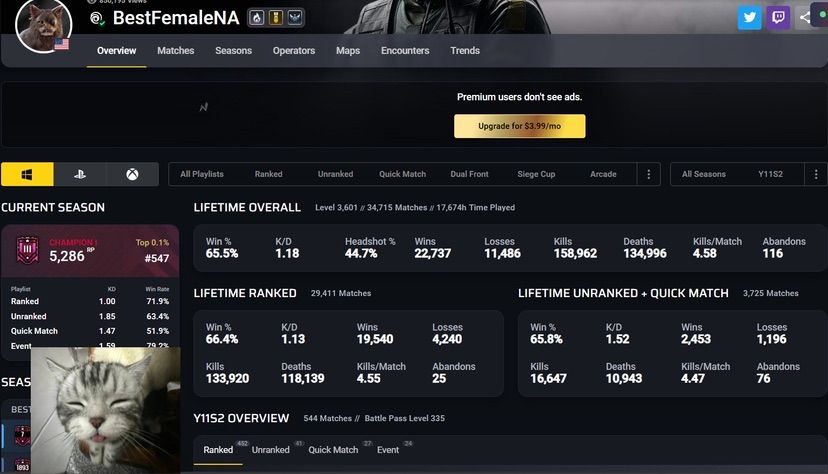Click overall Kills/Match 4.58 stat
828x474 pixels.
click(717, 248)
